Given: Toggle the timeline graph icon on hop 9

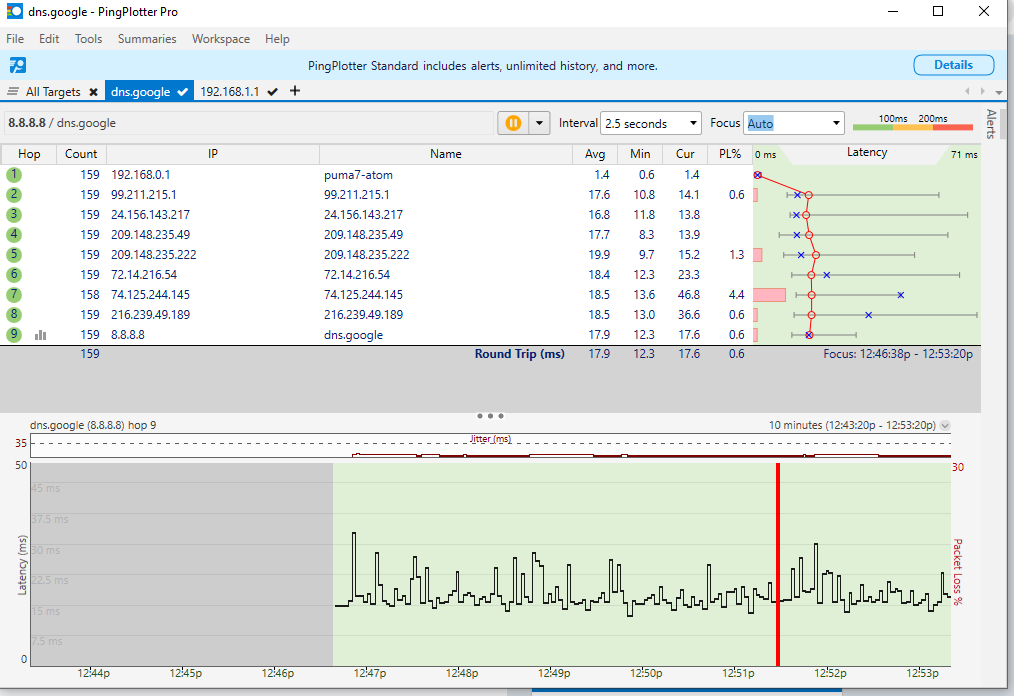Looking at the screenshot, I should pyautogui.click(x=40, y=335).
